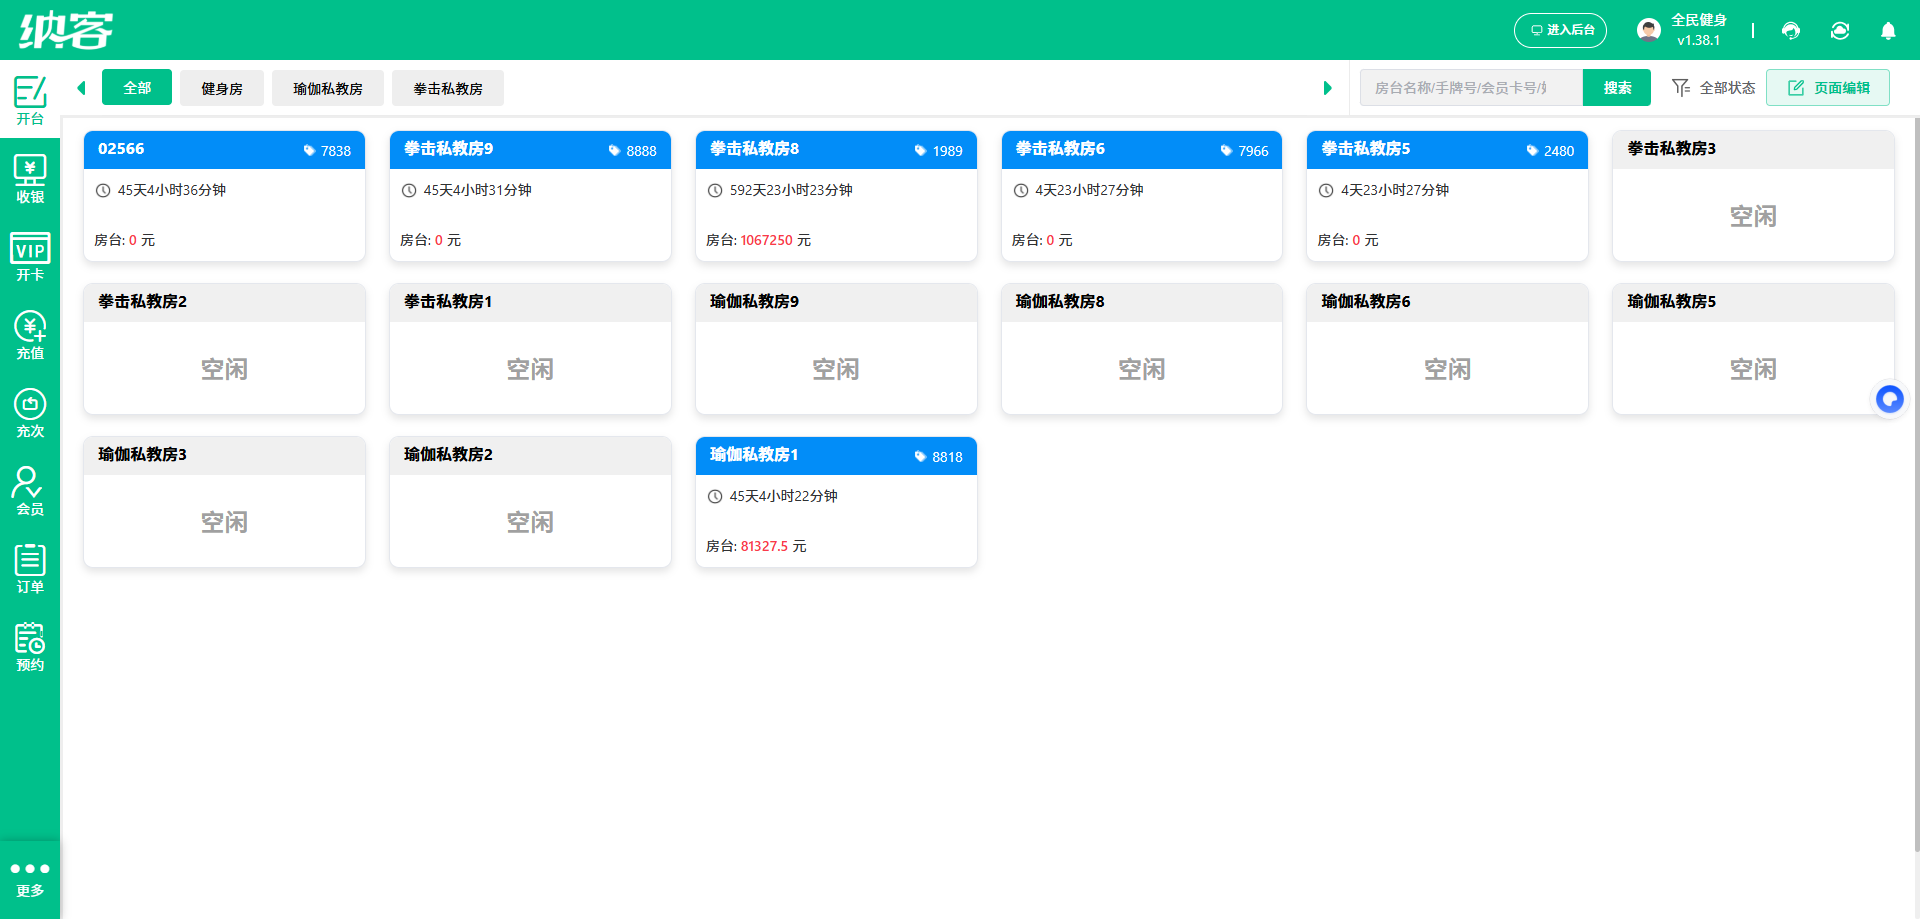Click the 搜索 search button
This screenshot has width=1920, height=919.
coord(1617,88)
